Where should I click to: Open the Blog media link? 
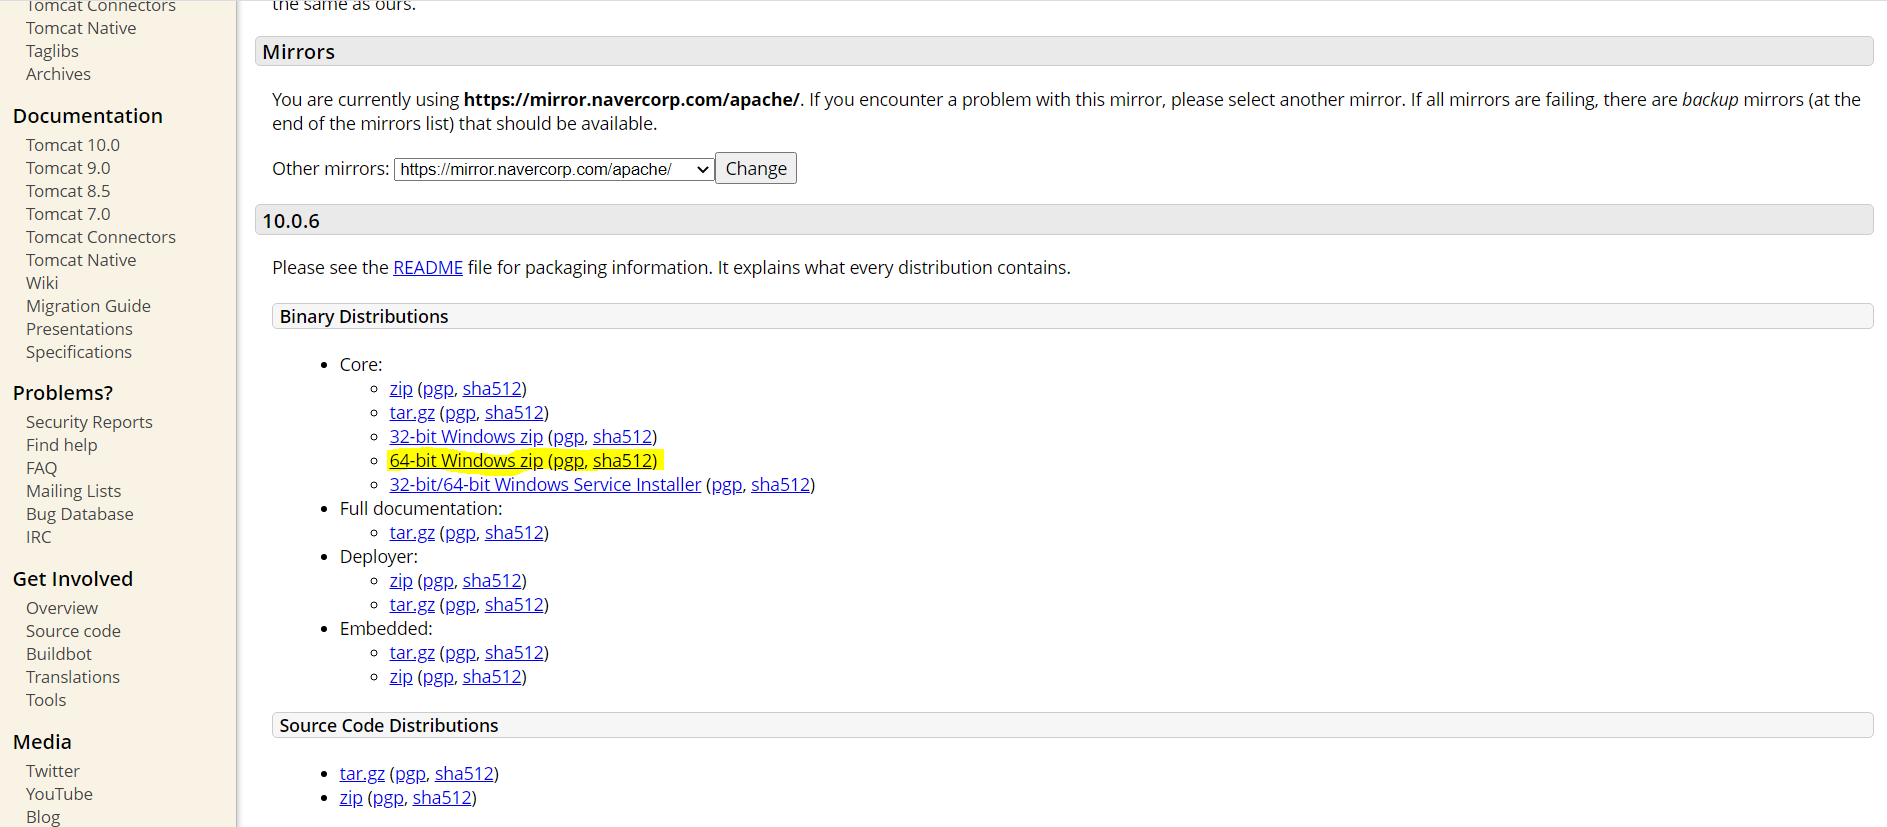click(43, 817)
